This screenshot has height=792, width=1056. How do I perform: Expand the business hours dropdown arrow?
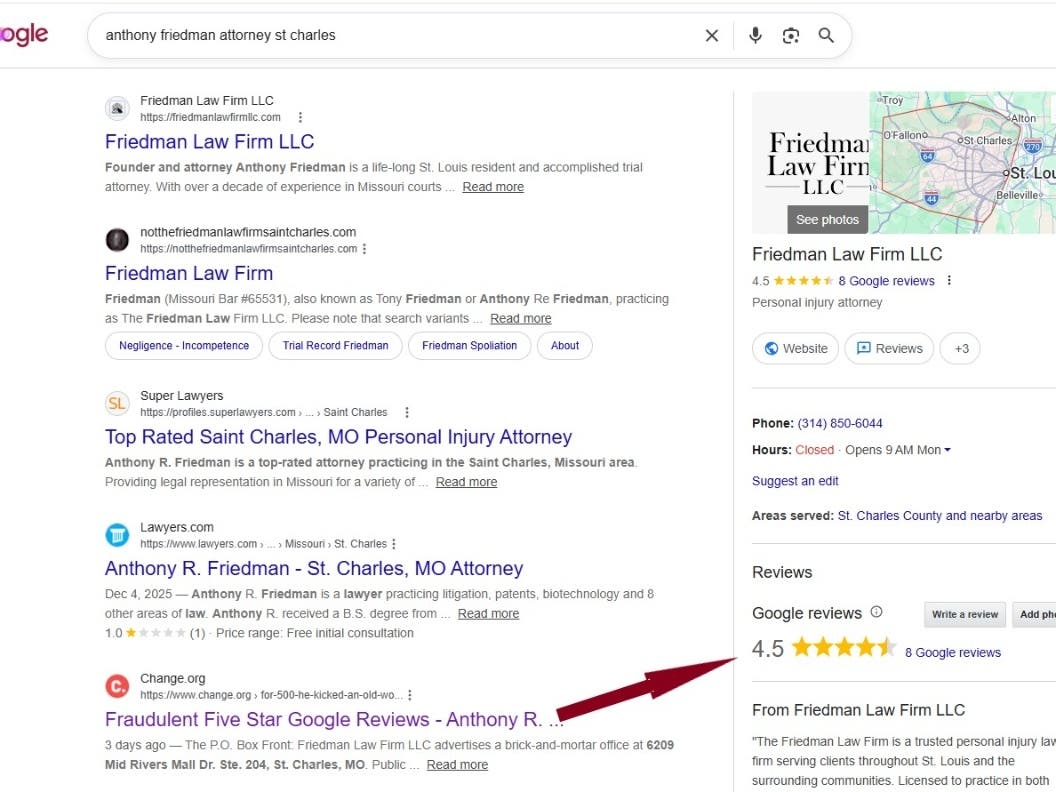point(948,450)
